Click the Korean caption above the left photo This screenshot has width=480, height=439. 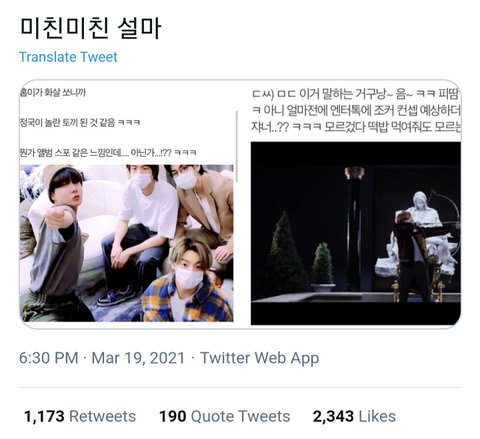click(x=108, y=122)
